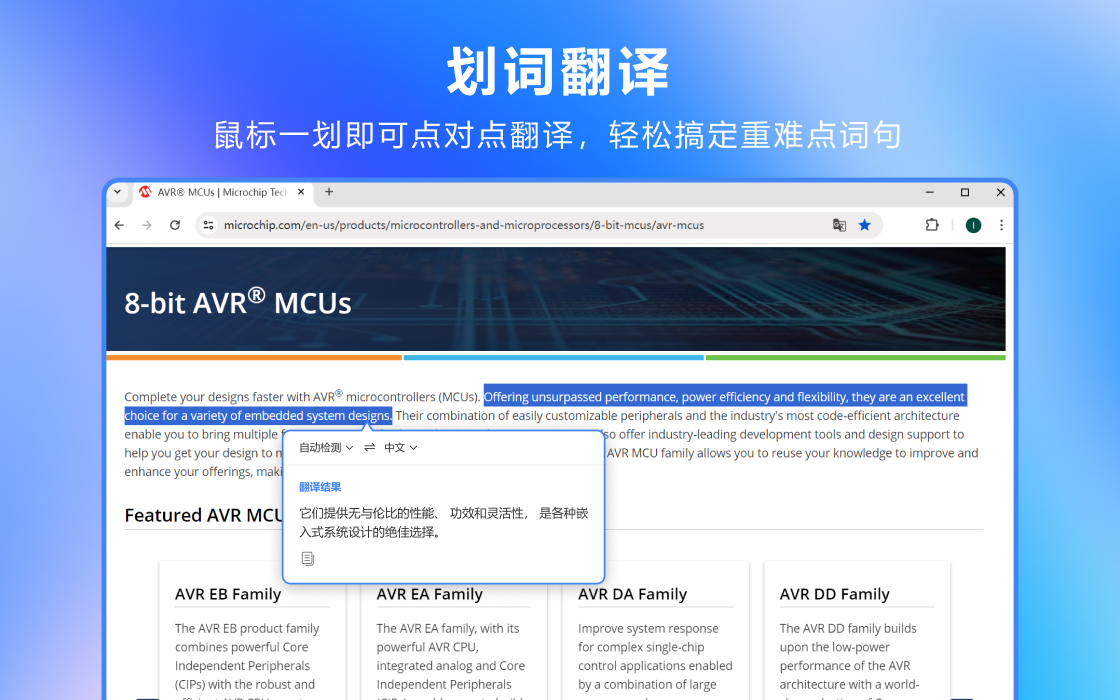Swap languages using the exchange arrows icon
1120x700 pixels.
pos(369,447)
